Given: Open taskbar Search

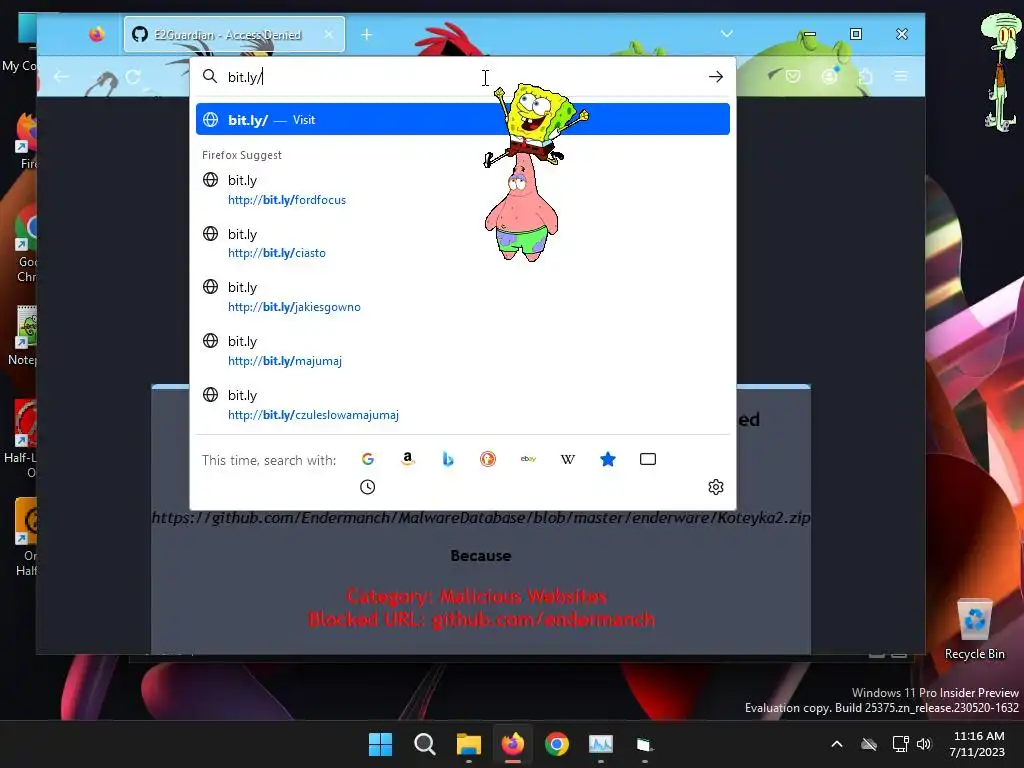Looking at the screenshot, I should (424, 744).
